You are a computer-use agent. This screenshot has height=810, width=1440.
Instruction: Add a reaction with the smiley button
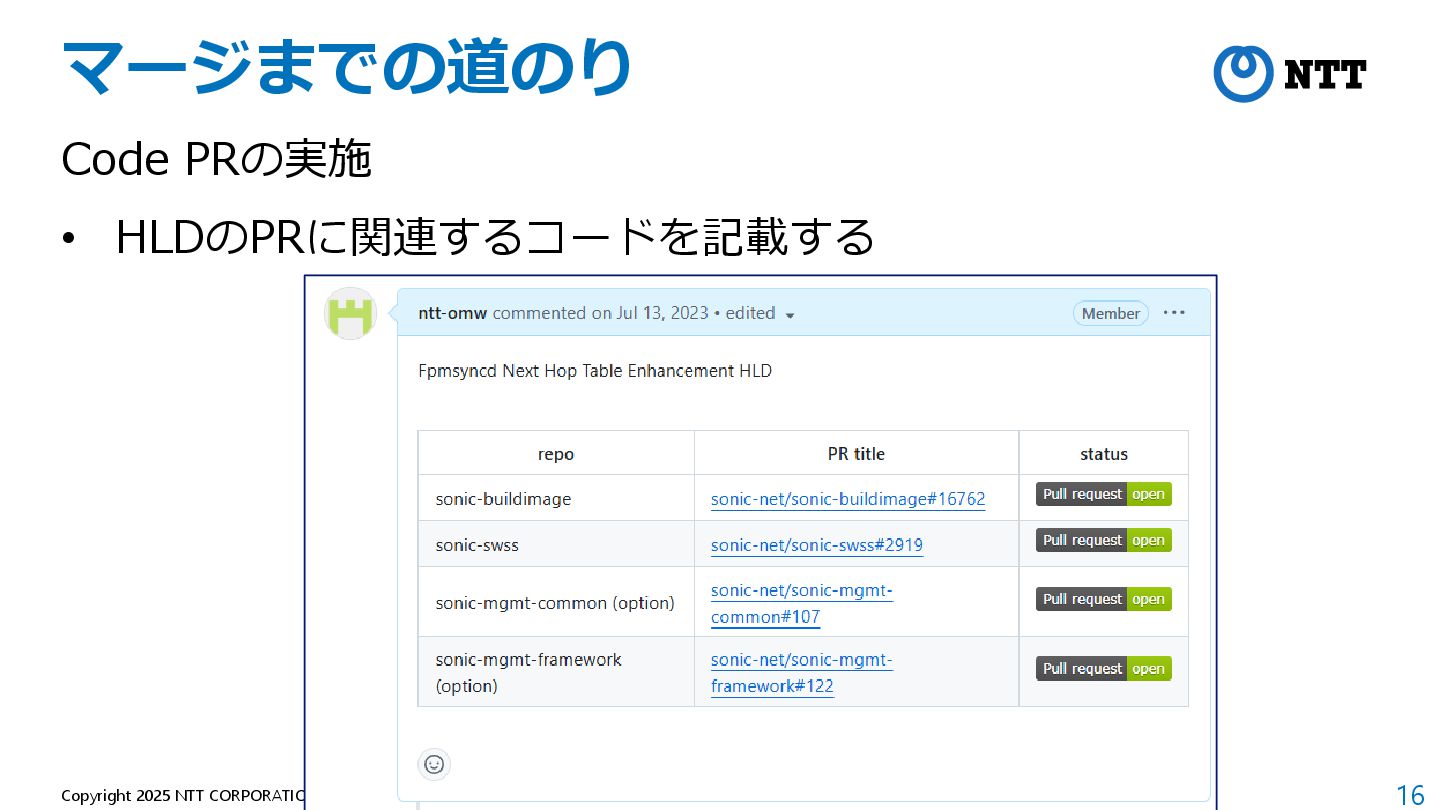[x=434, y=764]
